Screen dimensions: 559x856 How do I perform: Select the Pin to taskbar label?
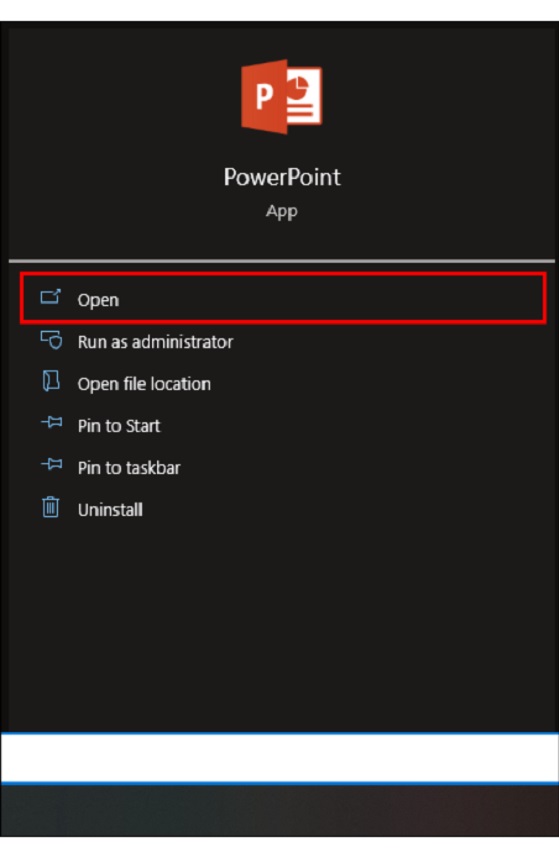pyautogui.click(x=129, y=468)
